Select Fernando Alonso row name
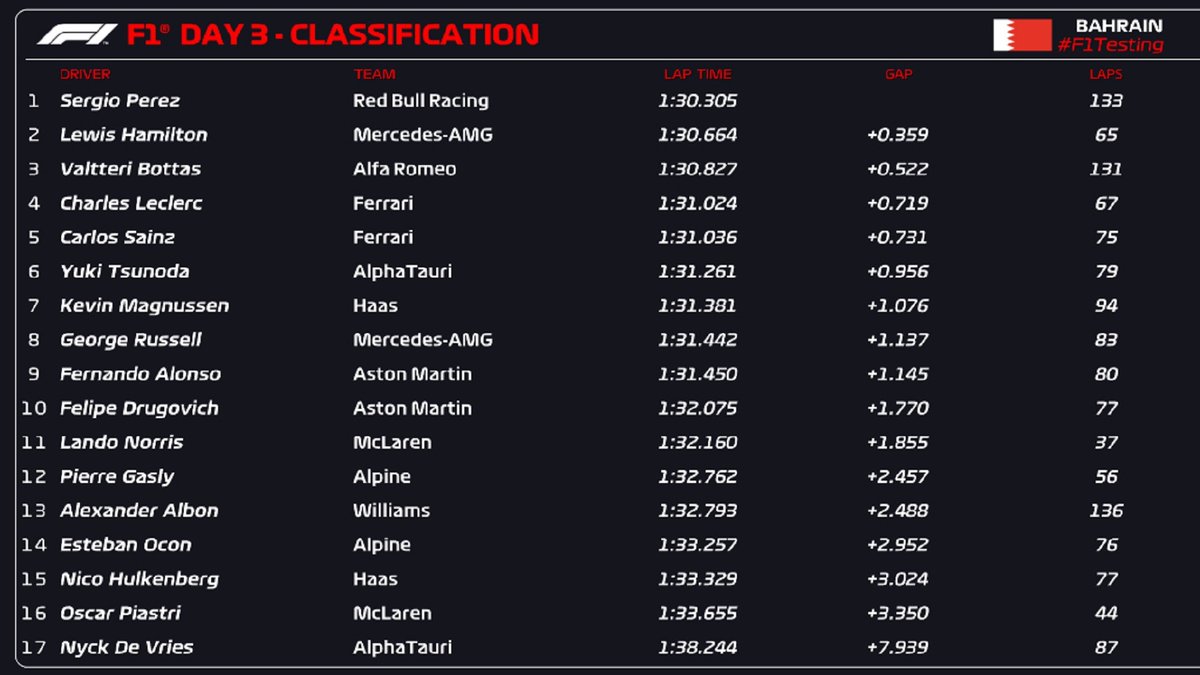This screenshot has height=675, width=1200. (x=140, y=374)
